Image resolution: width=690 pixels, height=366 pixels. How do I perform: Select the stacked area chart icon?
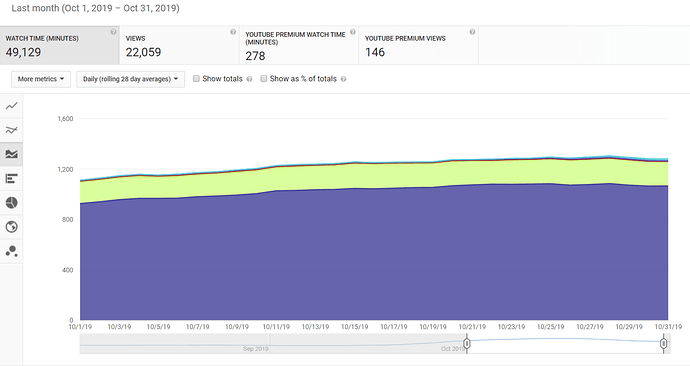(11, 154)
